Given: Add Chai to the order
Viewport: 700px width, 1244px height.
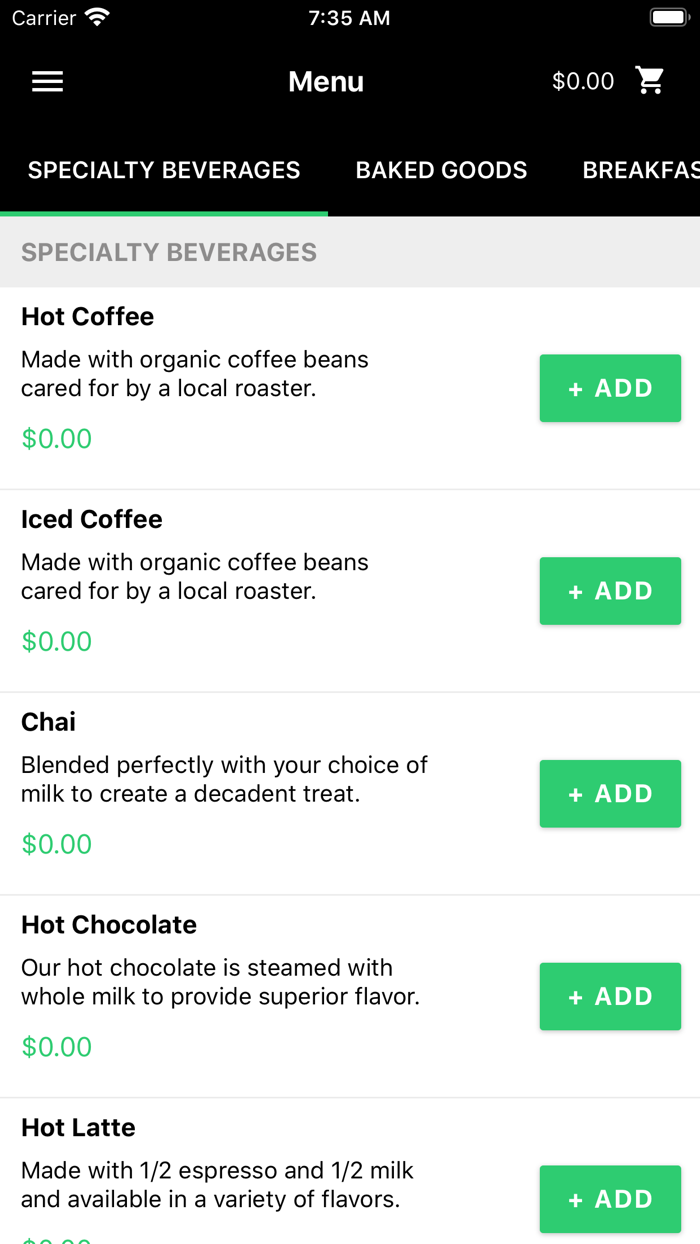Looking at the screenshot, I should [x=610, y=794].
